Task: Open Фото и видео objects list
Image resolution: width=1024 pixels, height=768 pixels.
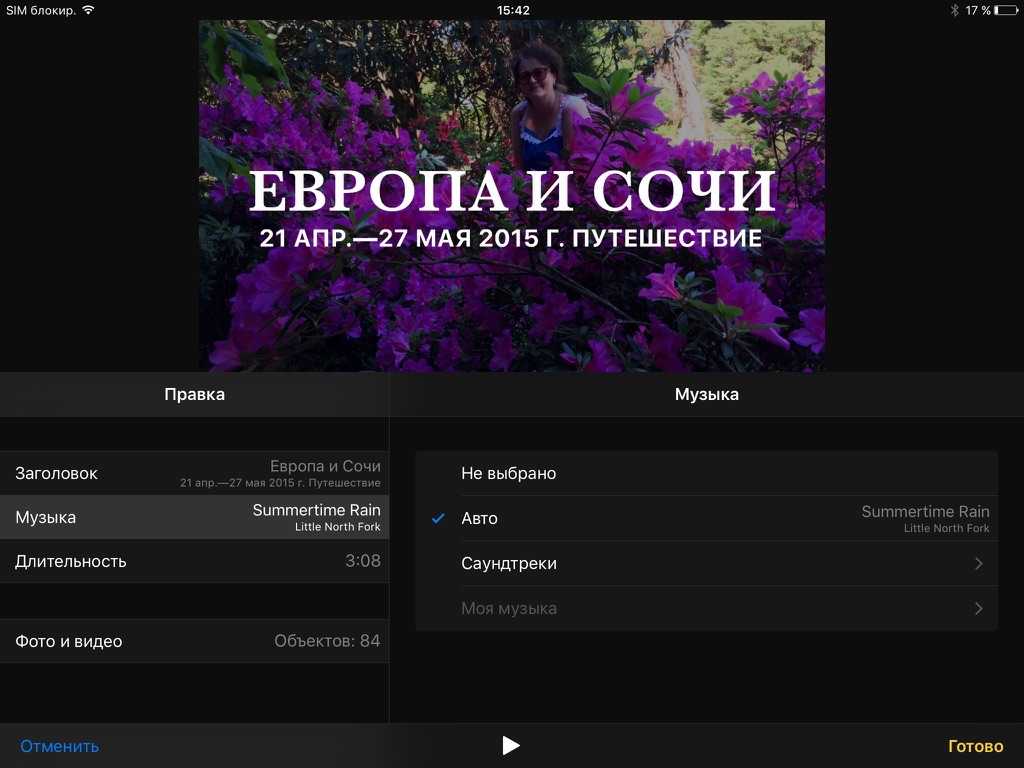Action: coord(194,641)
